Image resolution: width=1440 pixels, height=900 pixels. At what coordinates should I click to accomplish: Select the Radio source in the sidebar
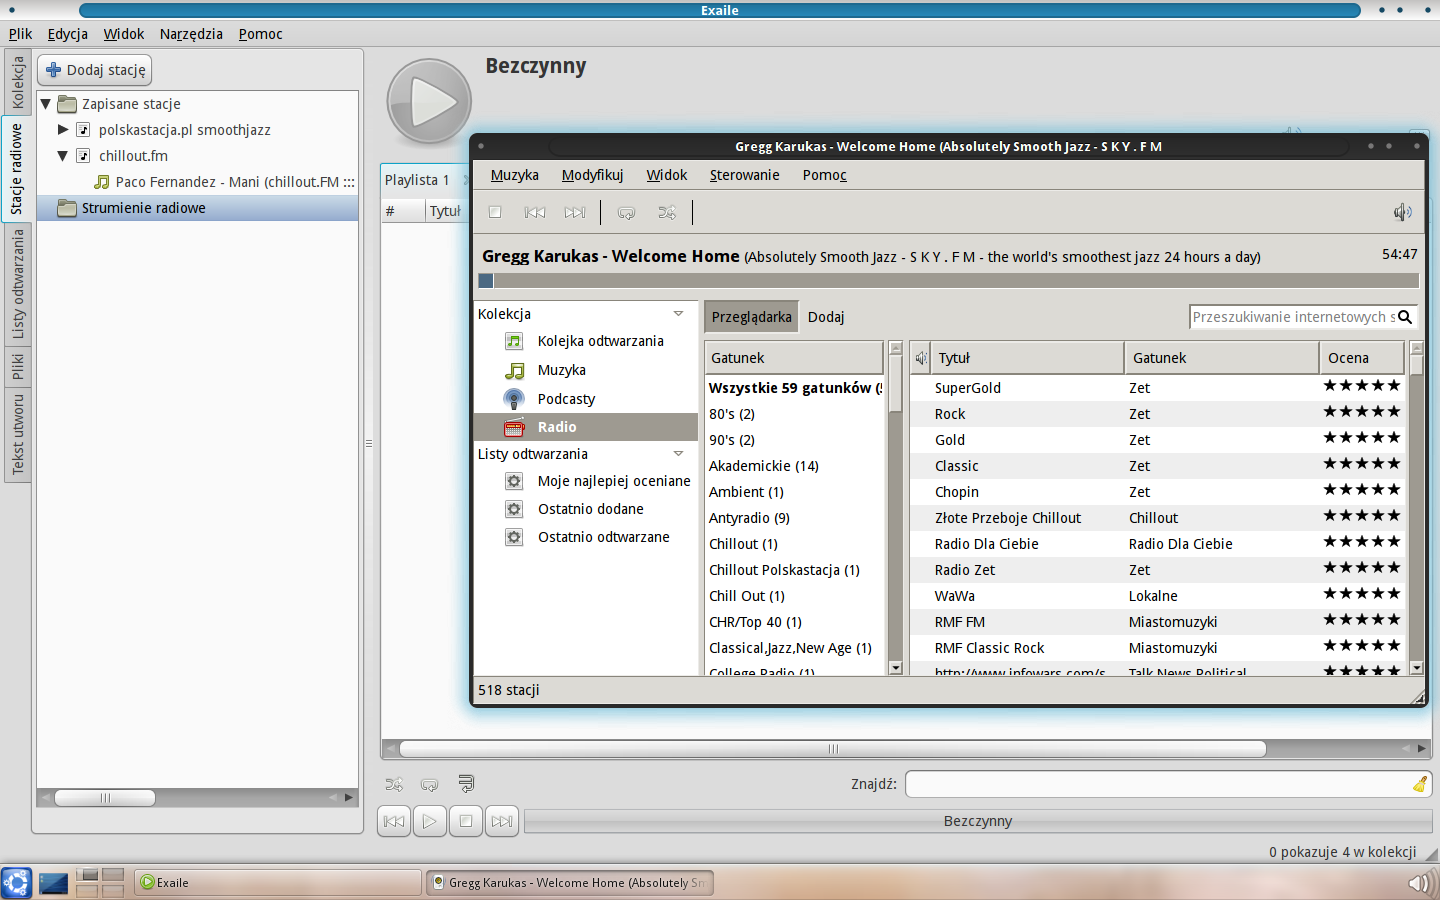(x=584, y=427)
